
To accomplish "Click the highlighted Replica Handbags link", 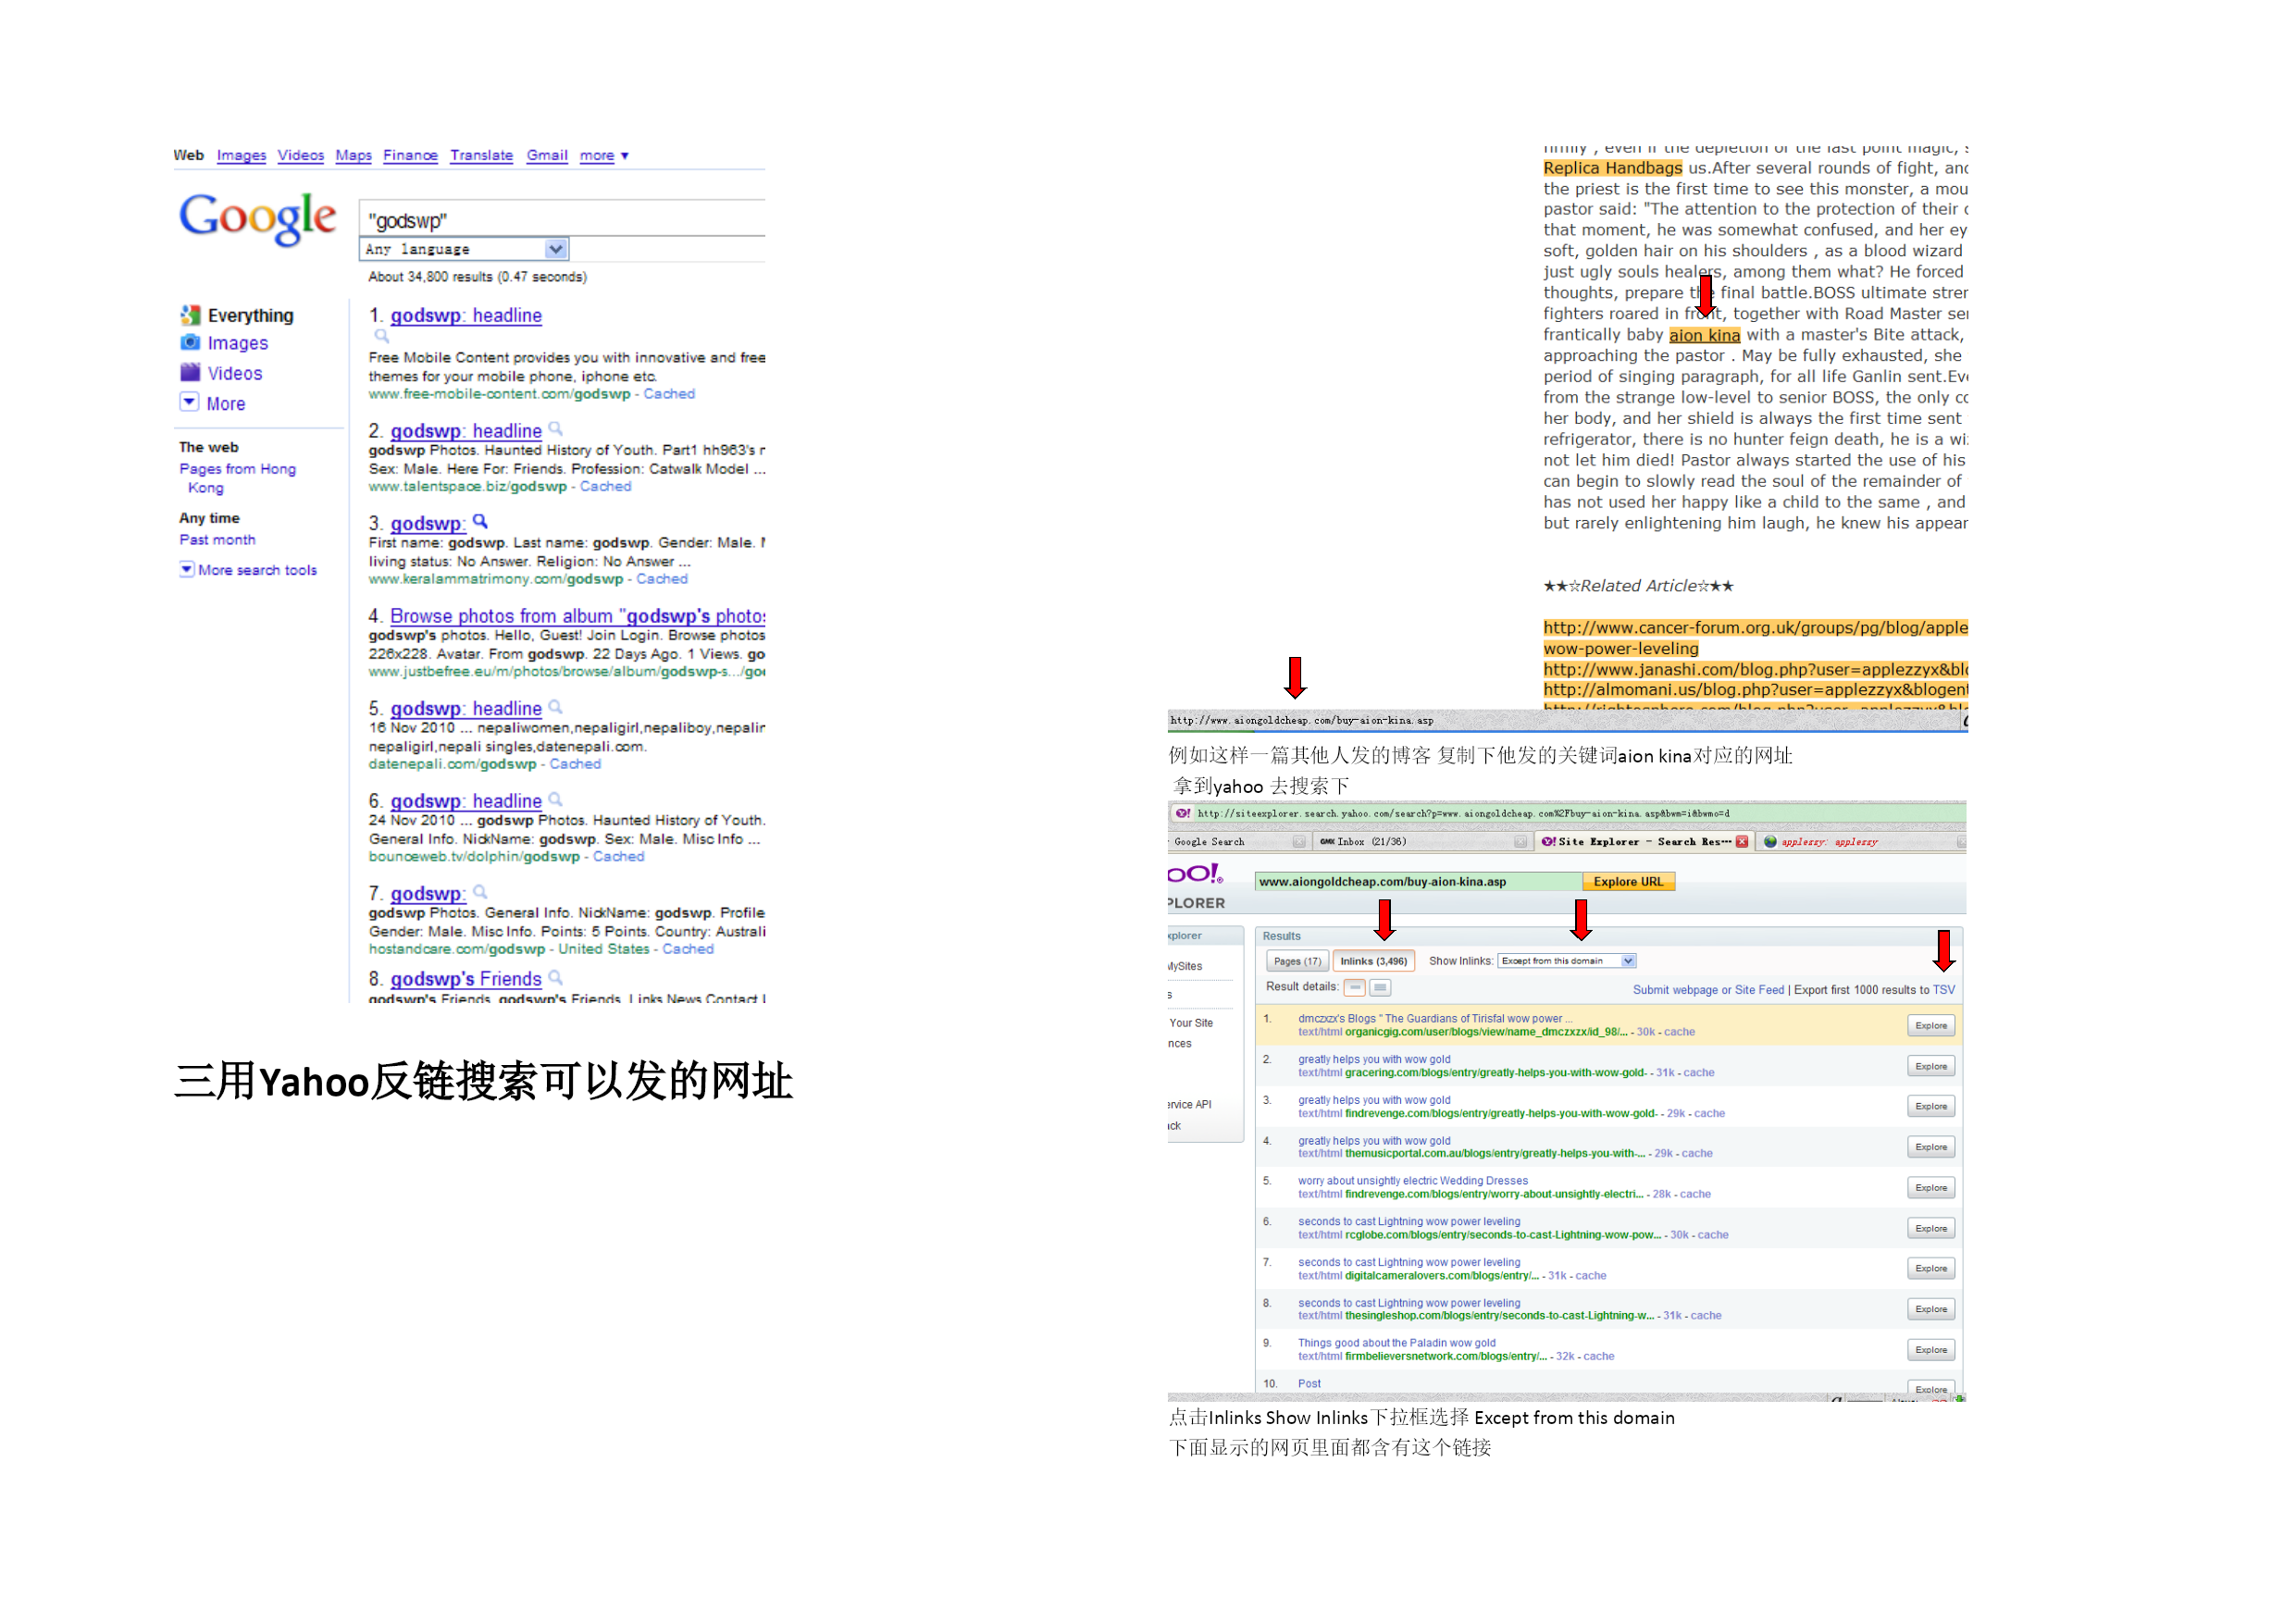I will point(1612,168).
